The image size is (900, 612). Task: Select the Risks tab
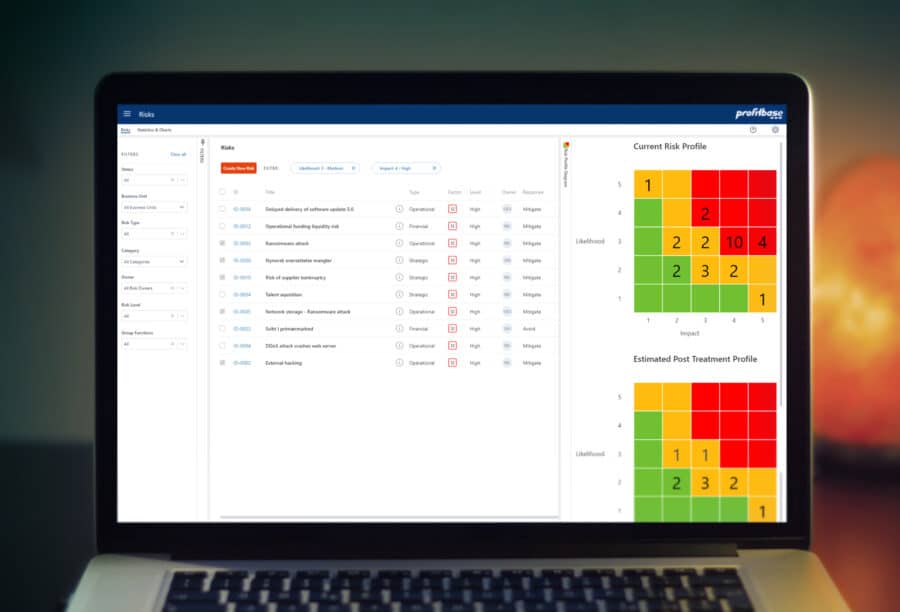pyautogui.click(x=124, y=128)
